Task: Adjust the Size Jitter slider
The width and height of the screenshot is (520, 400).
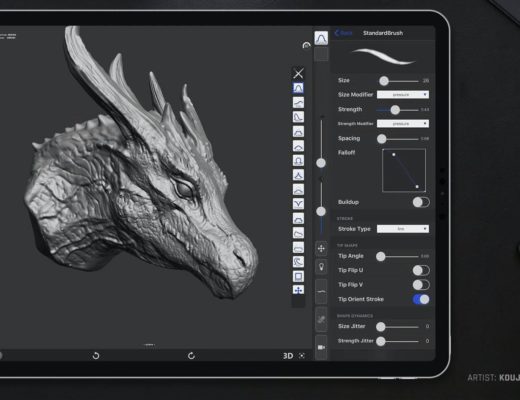Action: pyautogui.click(x=381, y=327)
